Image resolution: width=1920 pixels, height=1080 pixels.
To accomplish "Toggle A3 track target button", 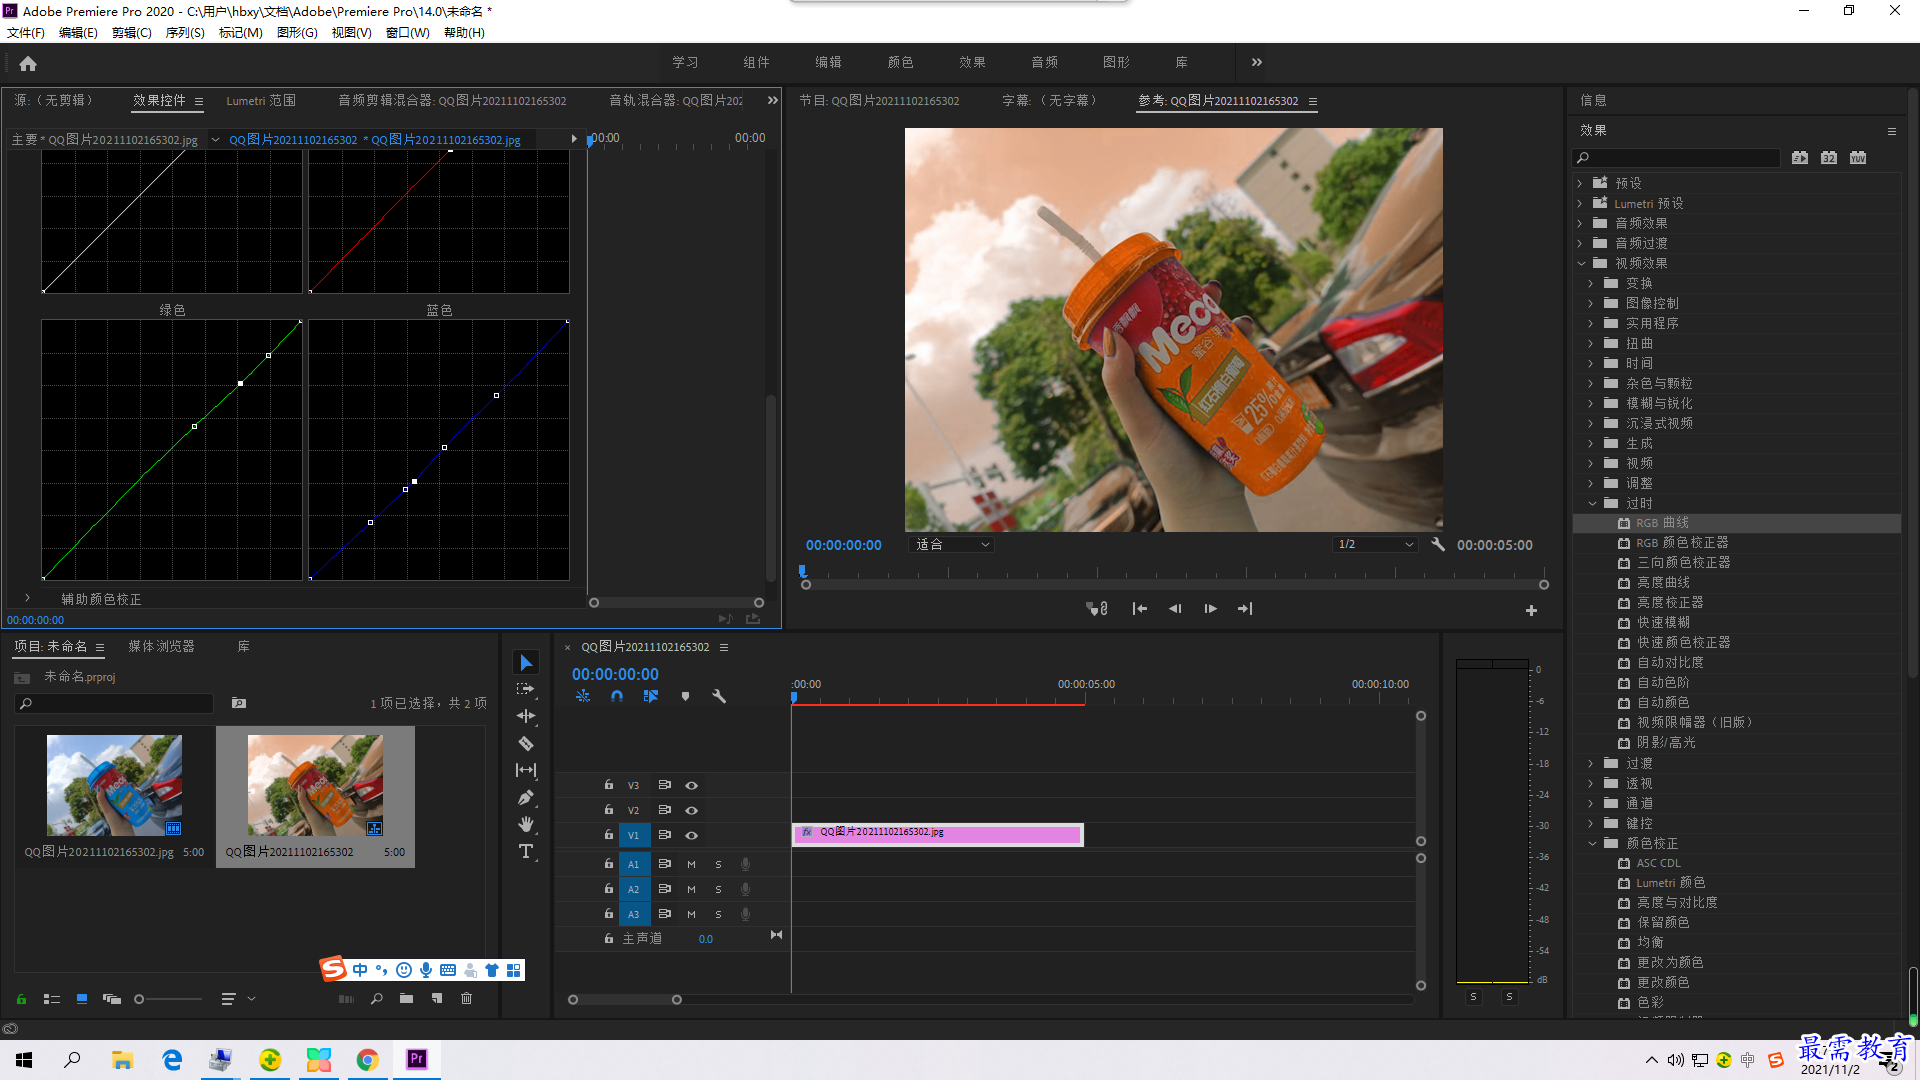I will [x=634, y=914].
